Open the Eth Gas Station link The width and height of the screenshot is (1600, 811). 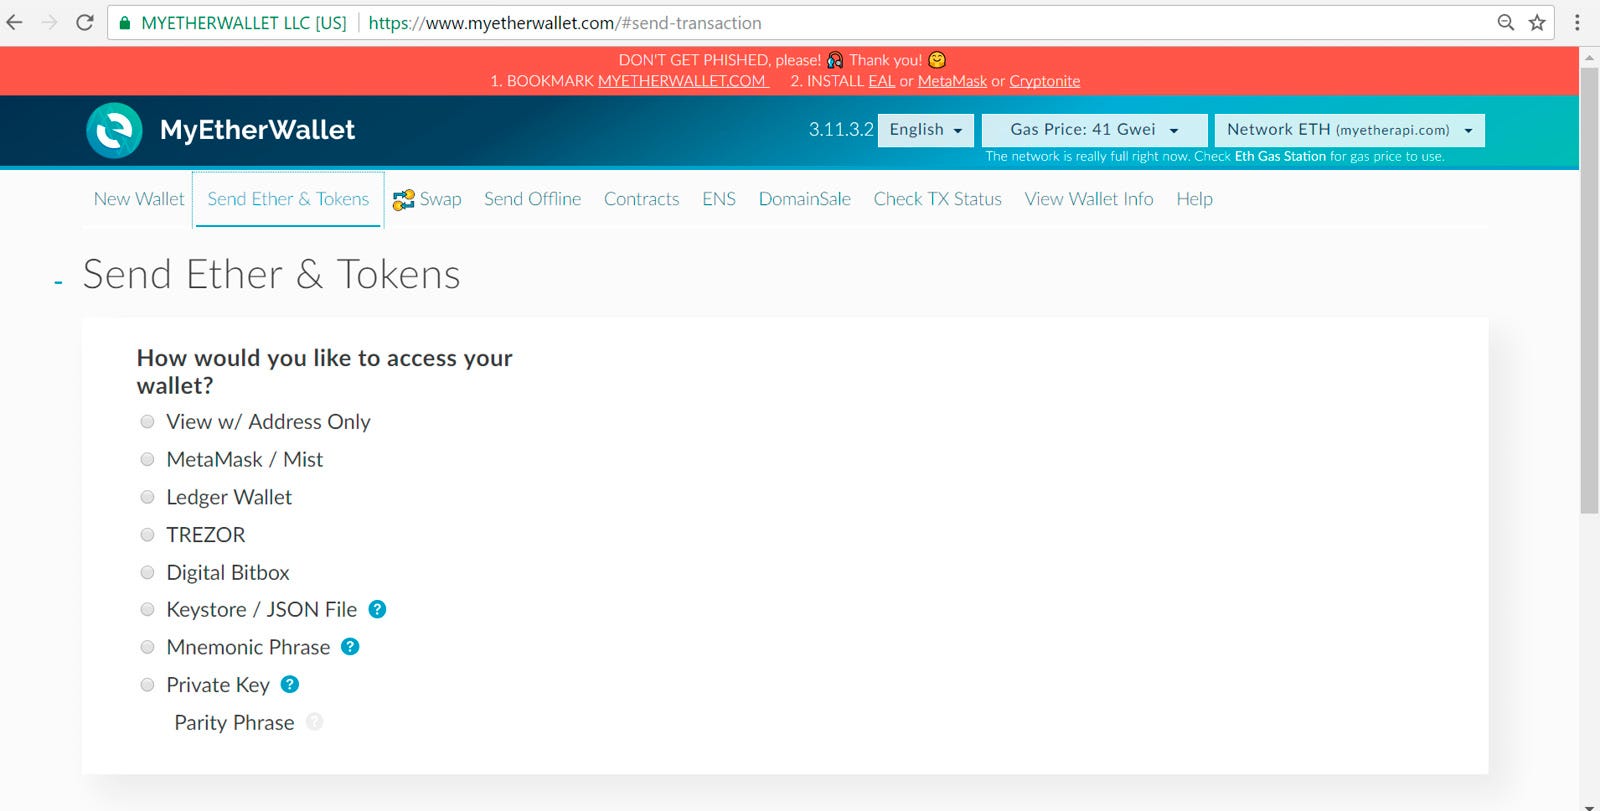(1280, 156)
